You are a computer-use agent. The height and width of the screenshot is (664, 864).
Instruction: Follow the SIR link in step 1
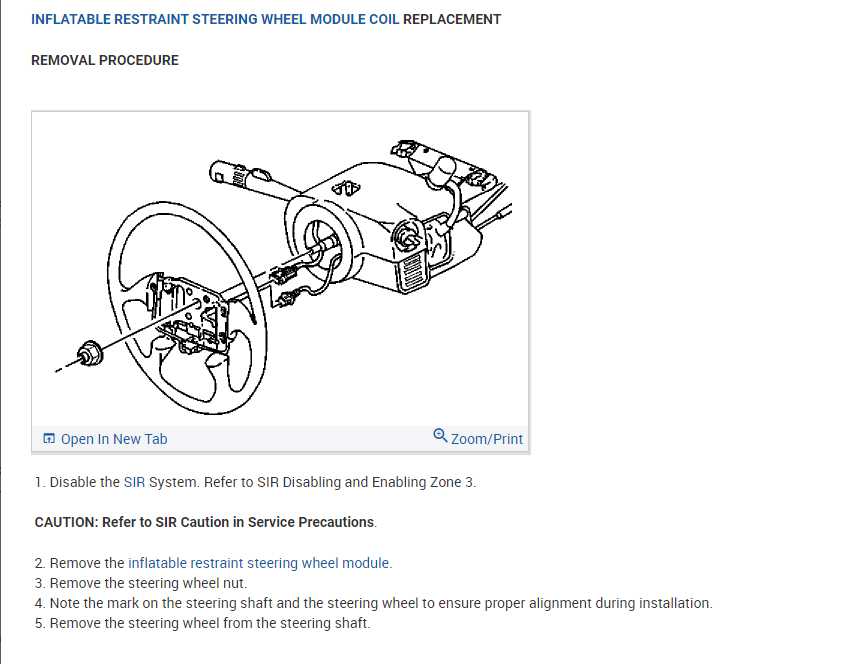pos(135,482)
